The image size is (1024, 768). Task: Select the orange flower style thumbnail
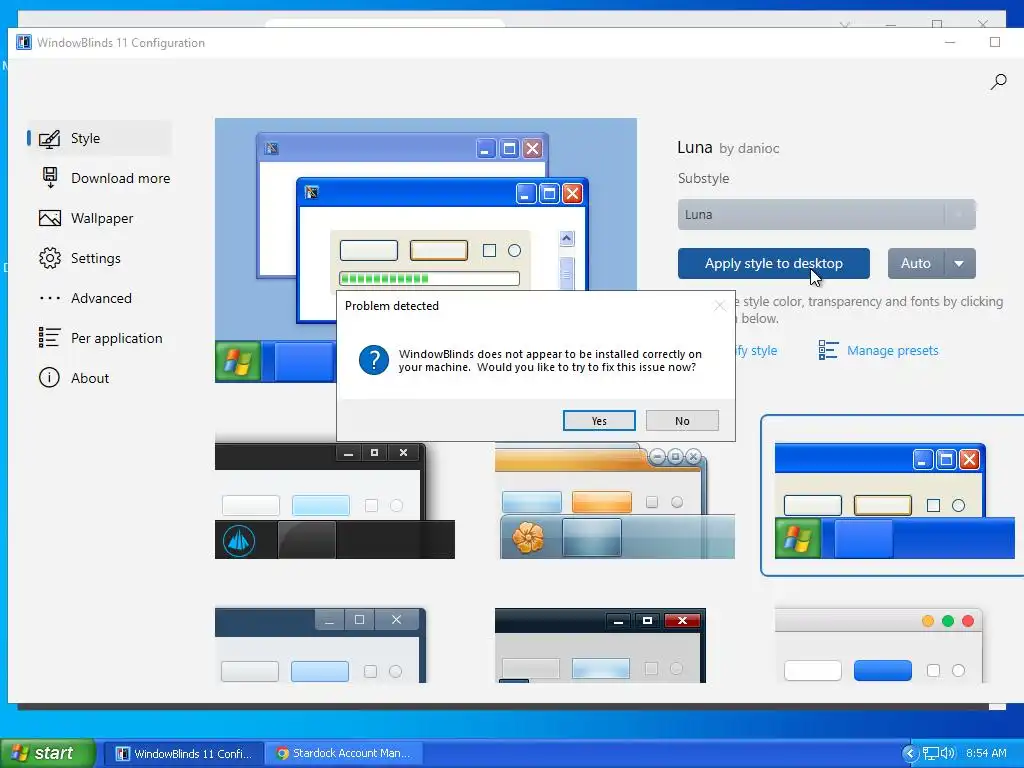pos(615,500)
